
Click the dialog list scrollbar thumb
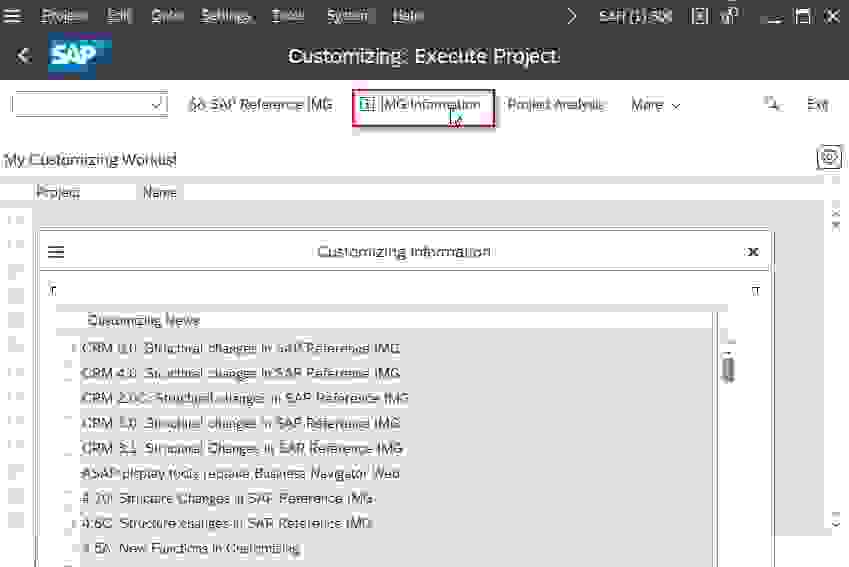click(728, 368)
